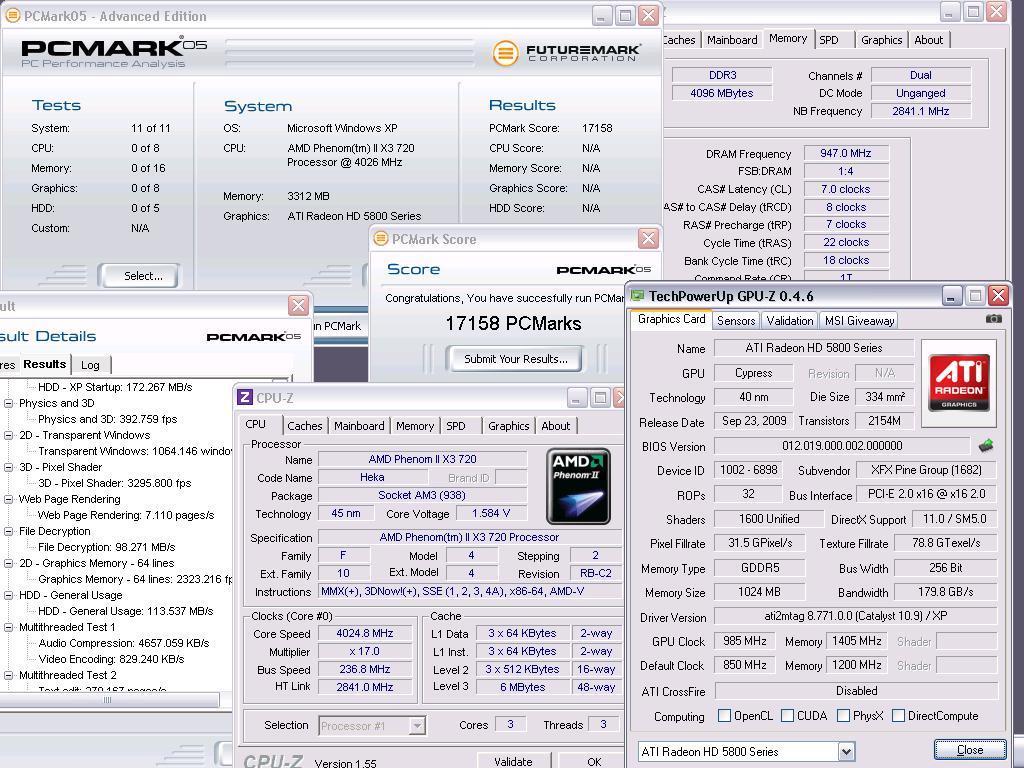This screenshot has height=768, width=1024.
Task: Minimize the CPU-Z window
Action: tap(577, 397)
